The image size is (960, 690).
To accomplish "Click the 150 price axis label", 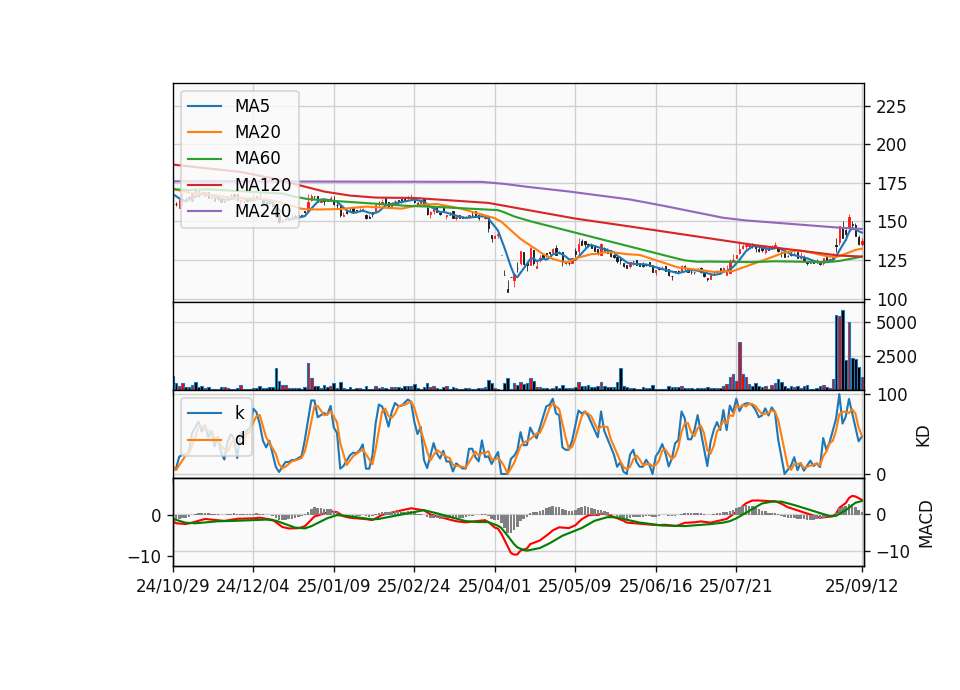I will 891,222.
